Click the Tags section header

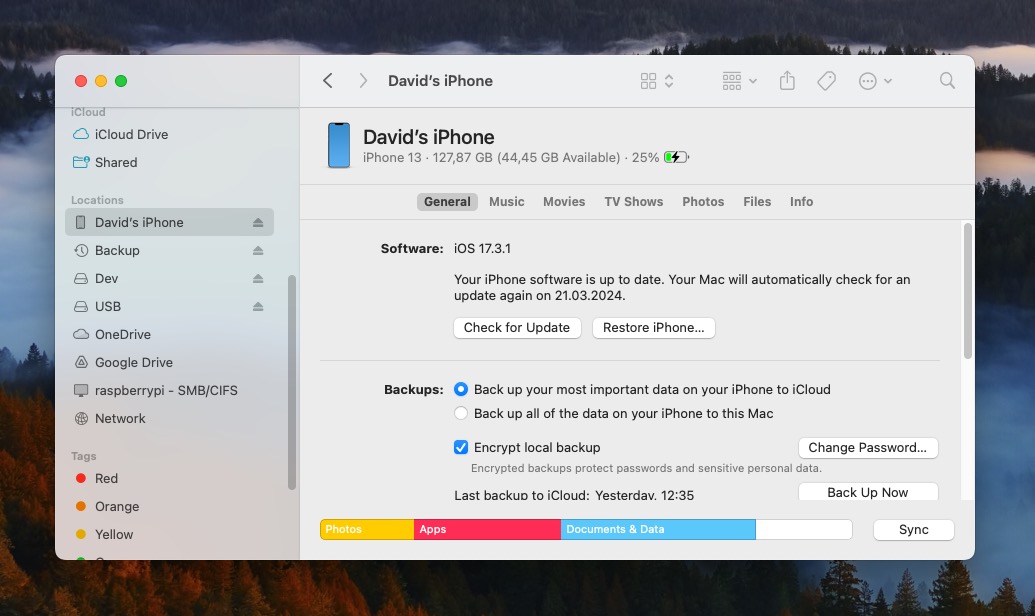click(84, 456)
